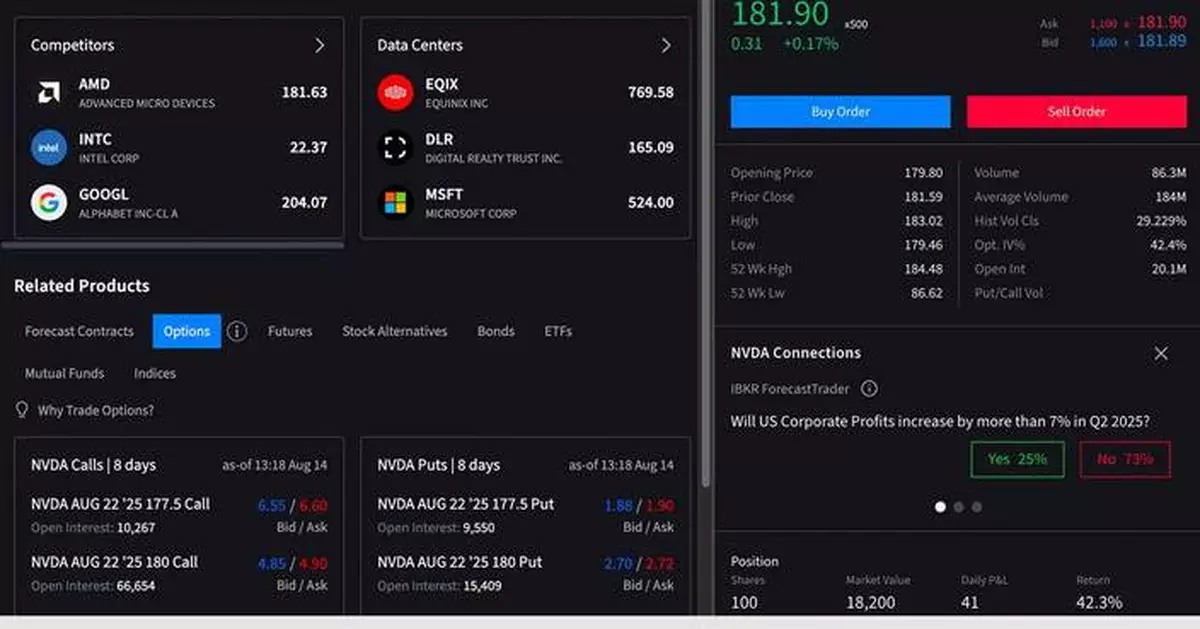The image size is (1200, 629).
Task: Expand the Competitors panel chevron
Action: [320, 45]
